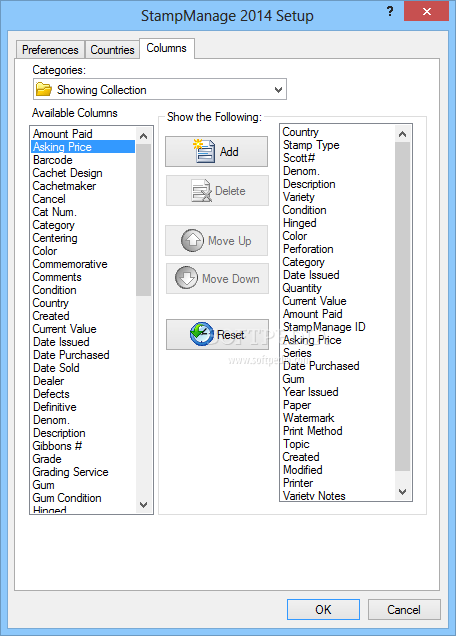
Task: Switch to the Countries tab
Action: point(112,50)
